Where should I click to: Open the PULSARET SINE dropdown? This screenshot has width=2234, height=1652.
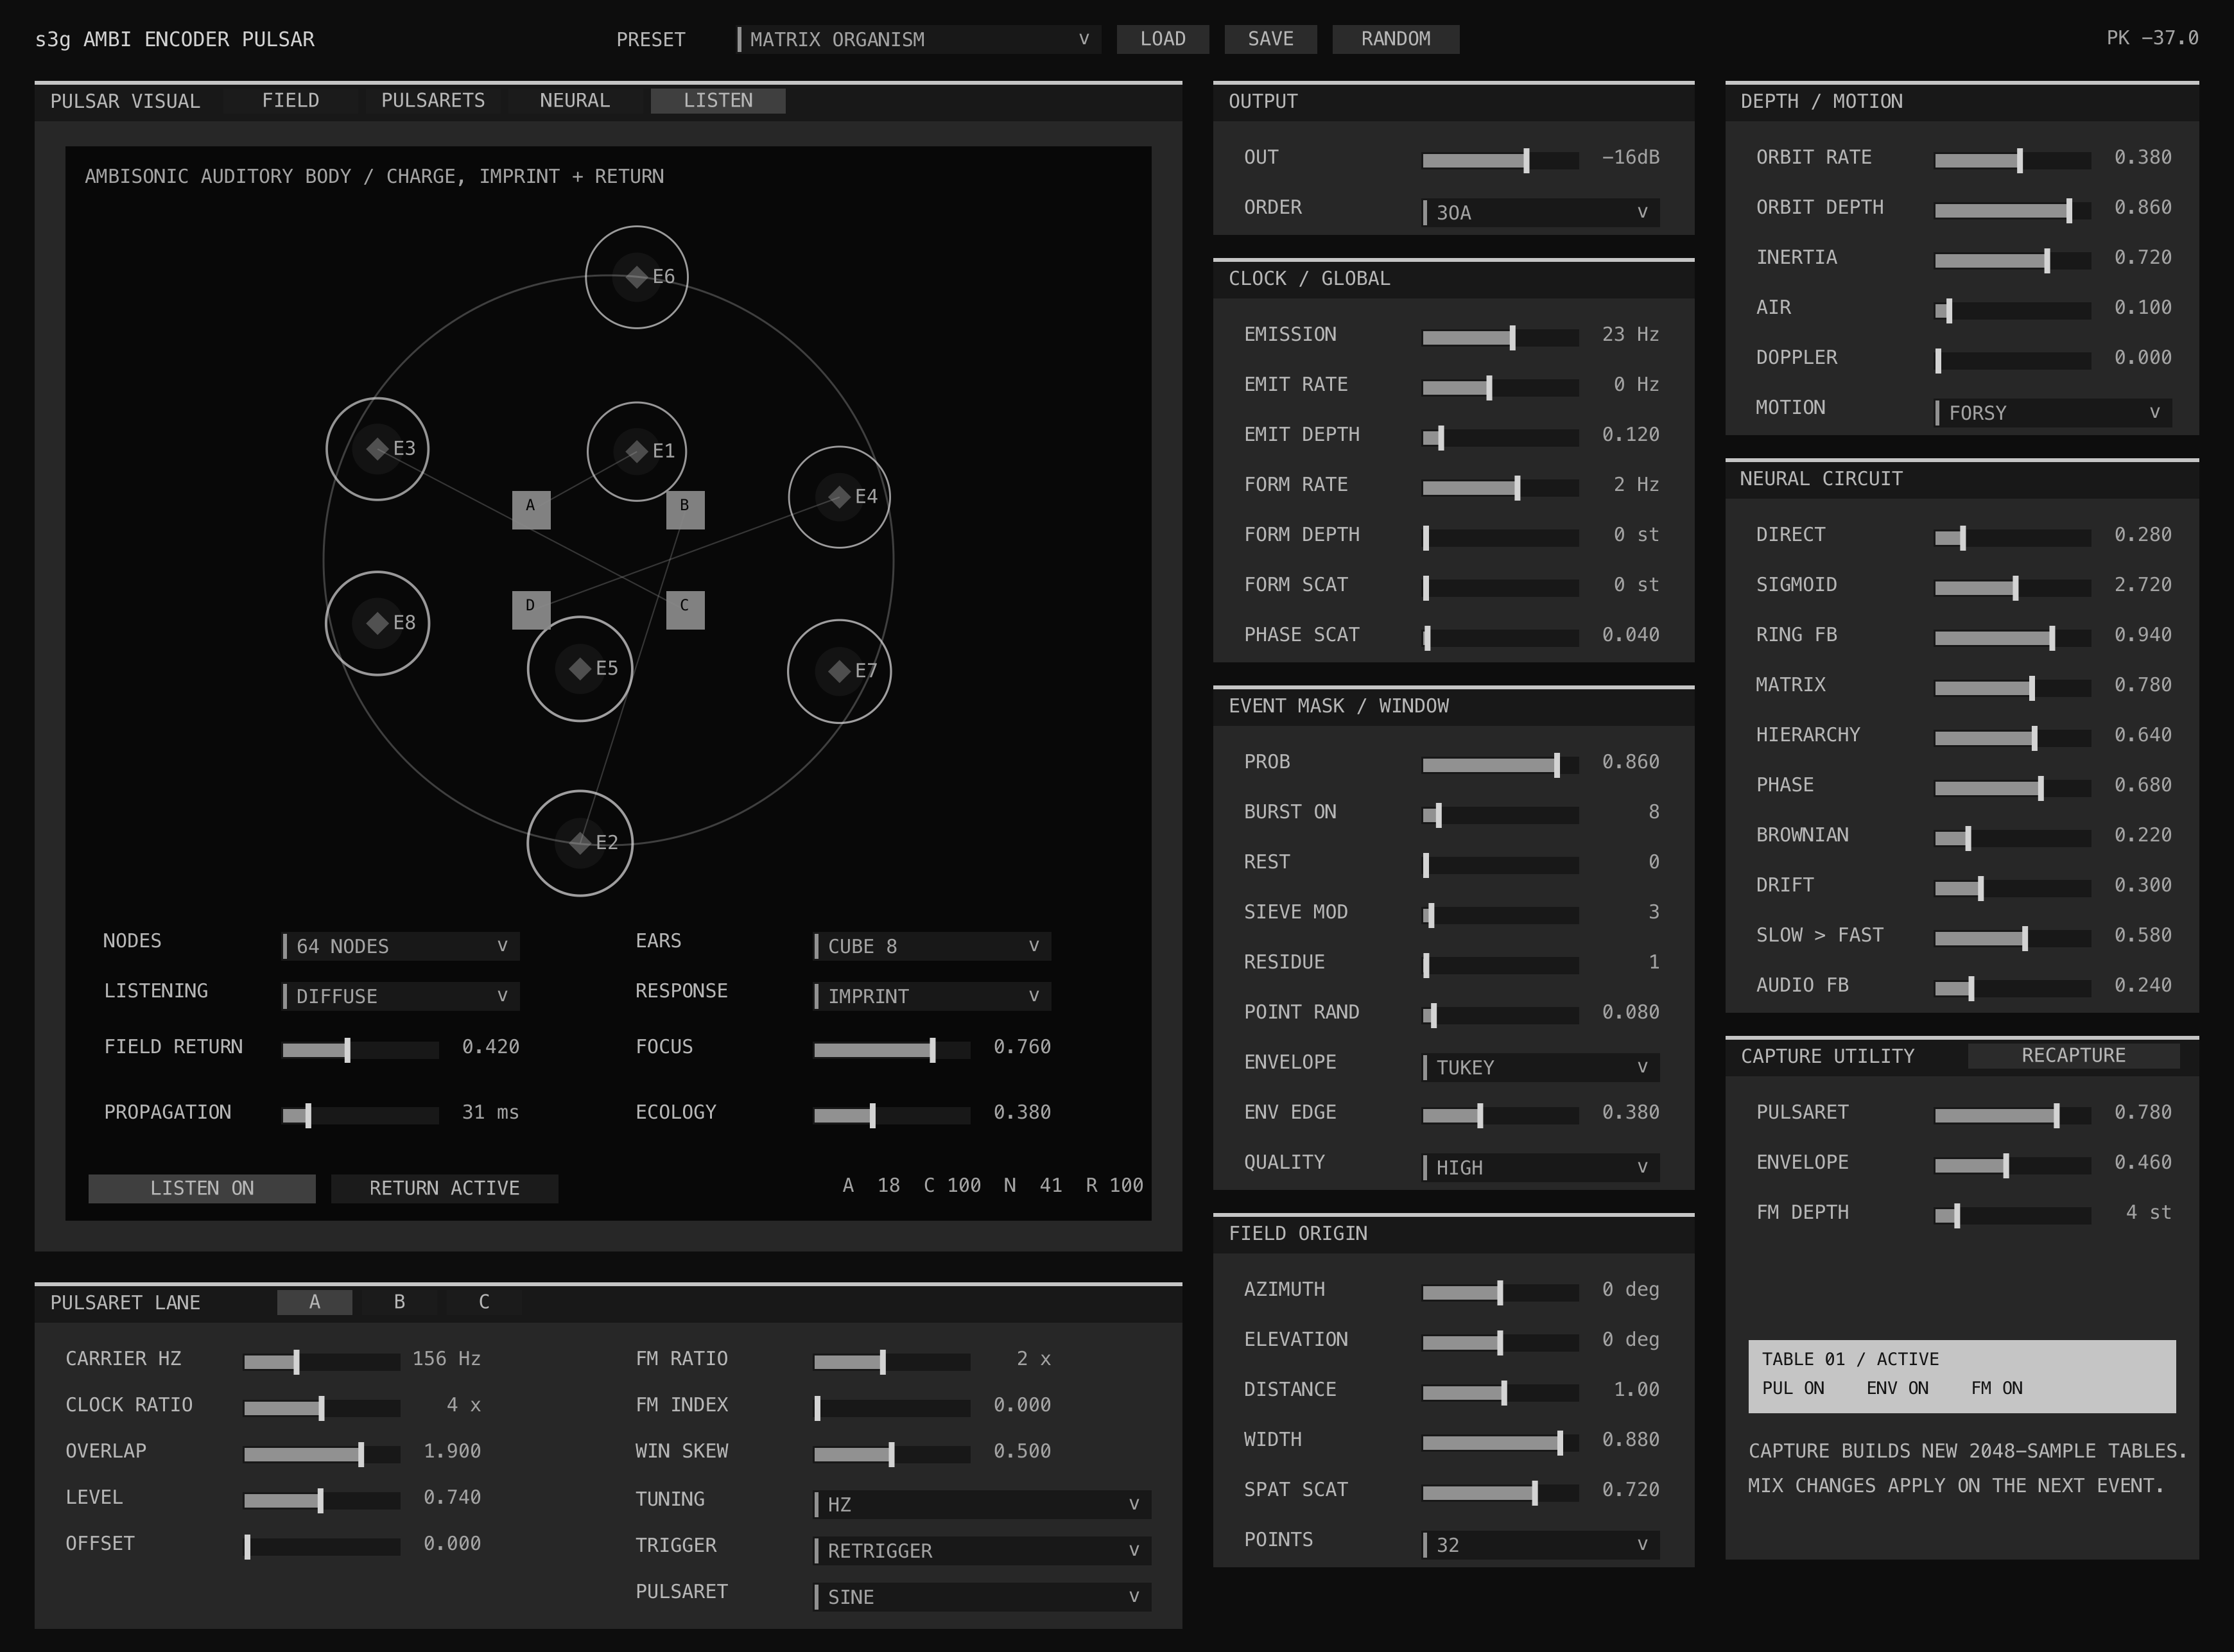tap(983, 1596)
